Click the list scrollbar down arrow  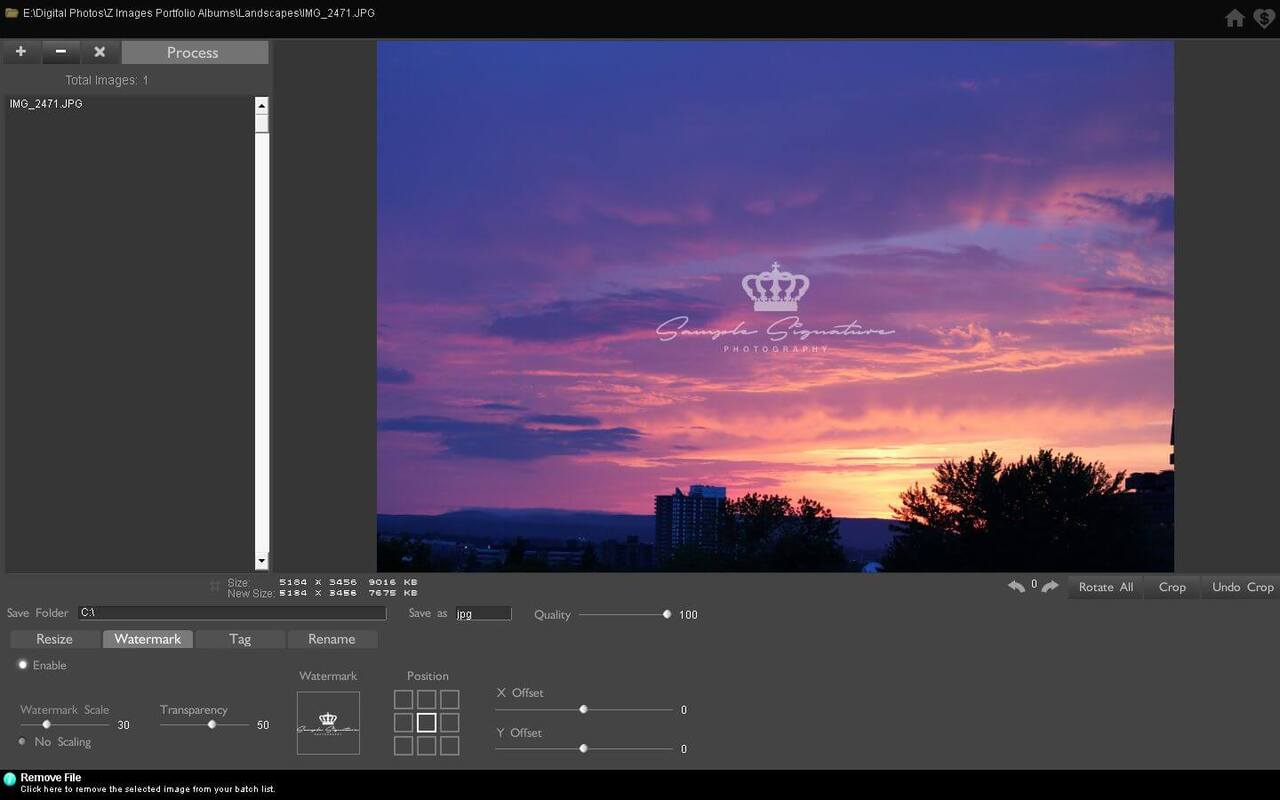click(x=262, y=561)
